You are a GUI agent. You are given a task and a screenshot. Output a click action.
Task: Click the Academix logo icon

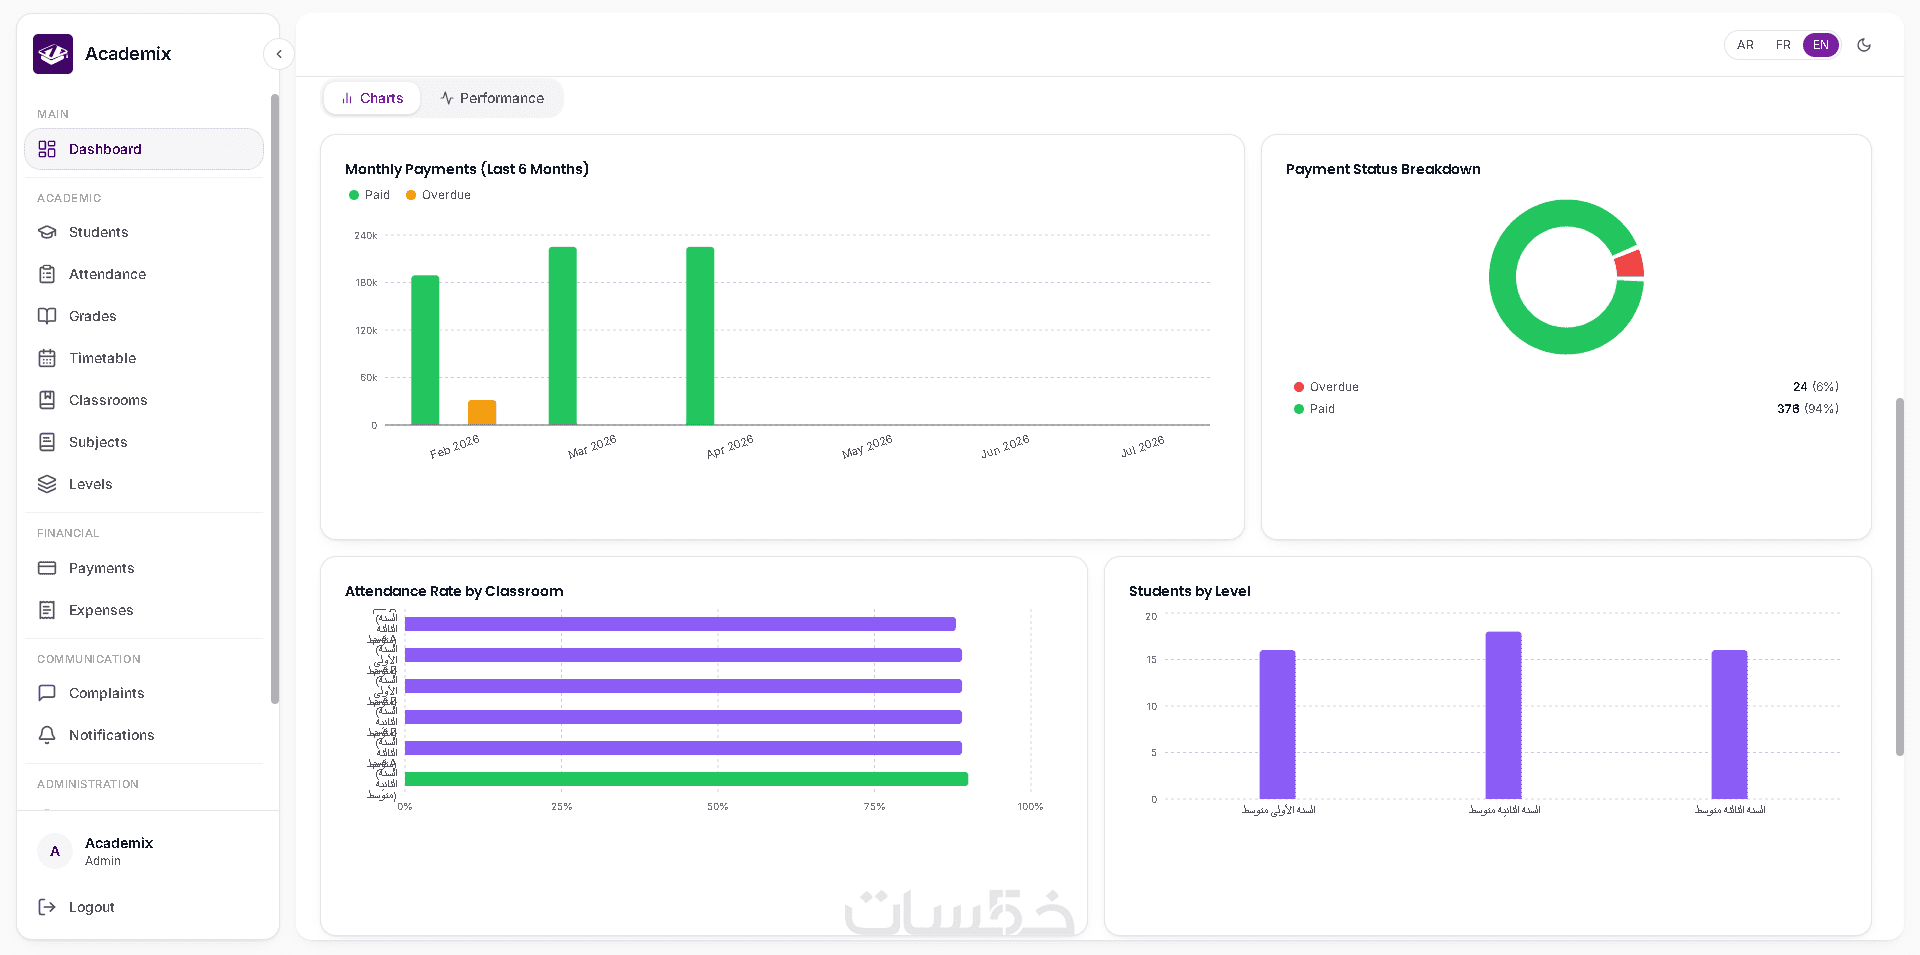pyautogui.click(x=53, y=54)
